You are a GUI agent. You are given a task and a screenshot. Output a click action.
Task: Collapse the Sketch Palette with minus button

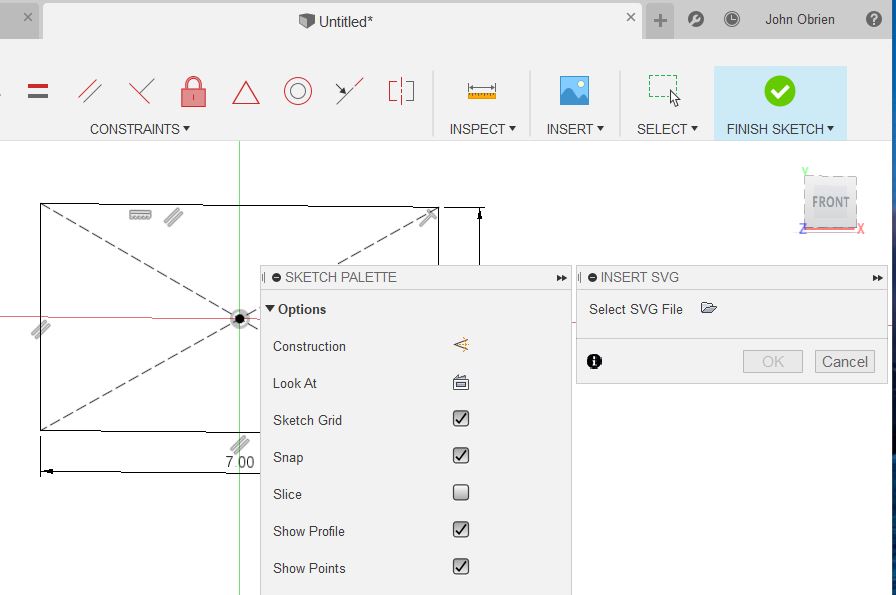(x=277, y=277)
